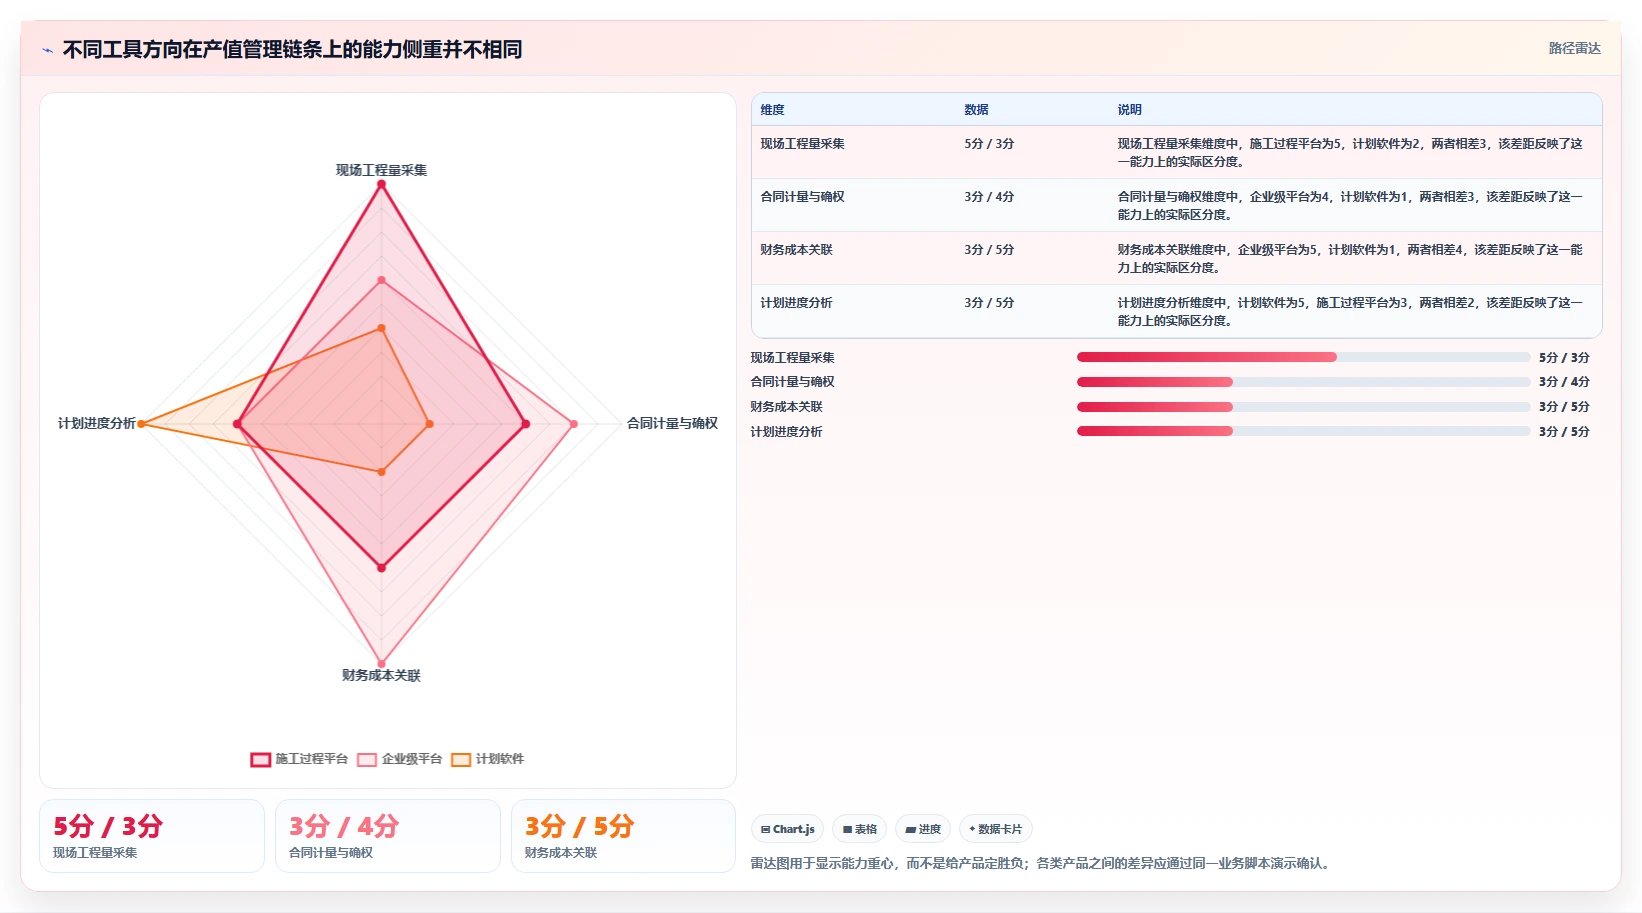
Task: Click the description text of the 现场工程量采集 row
Action: (x=1350, y=153)
